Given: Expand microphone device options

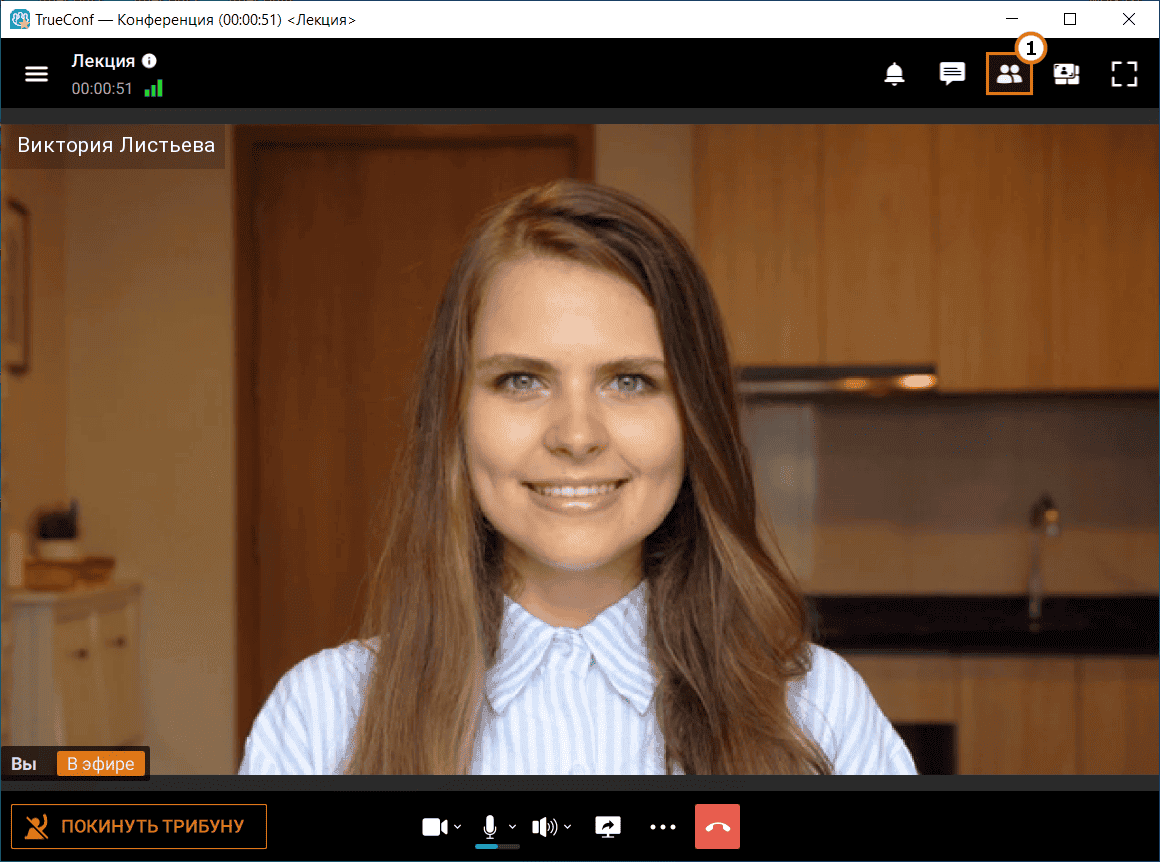Looking at the screenshot, I should pyautogui.click(x=513, y=826).
